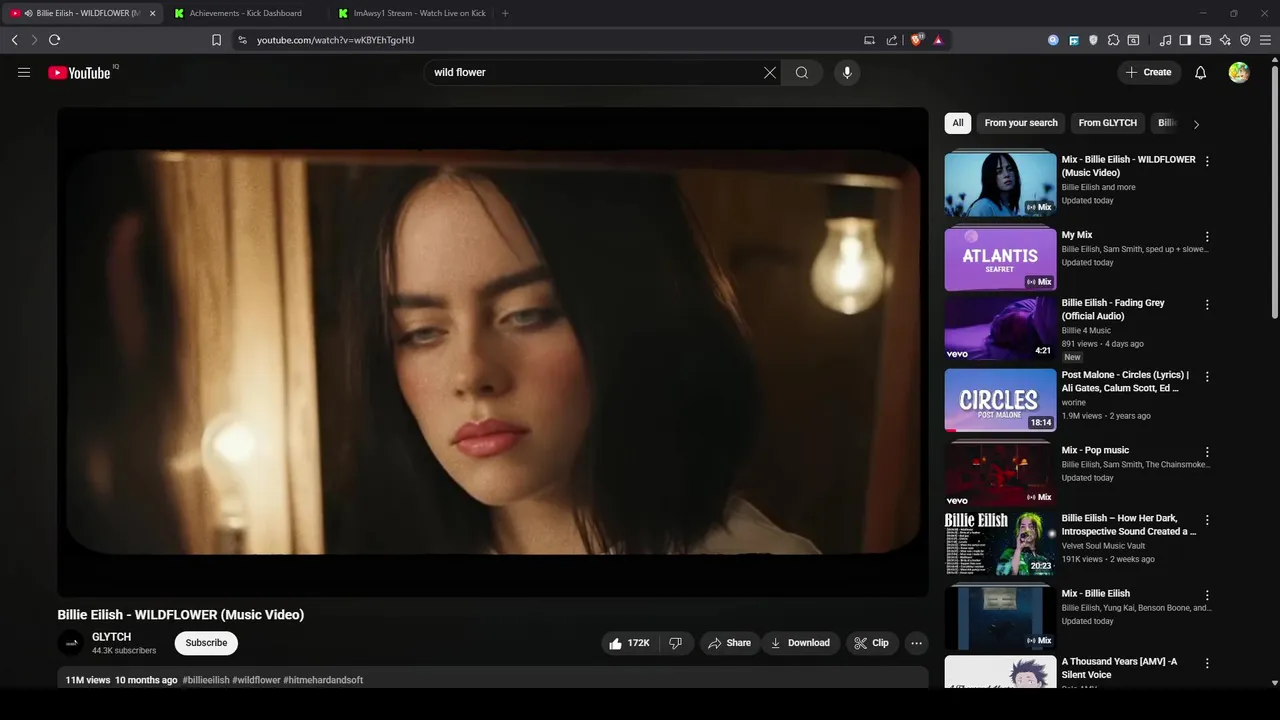Screen dimensions: 1280x720
Task: Open options for A Thousand Years AMV
Action: pyautogui.click(x=1207, y=663)
